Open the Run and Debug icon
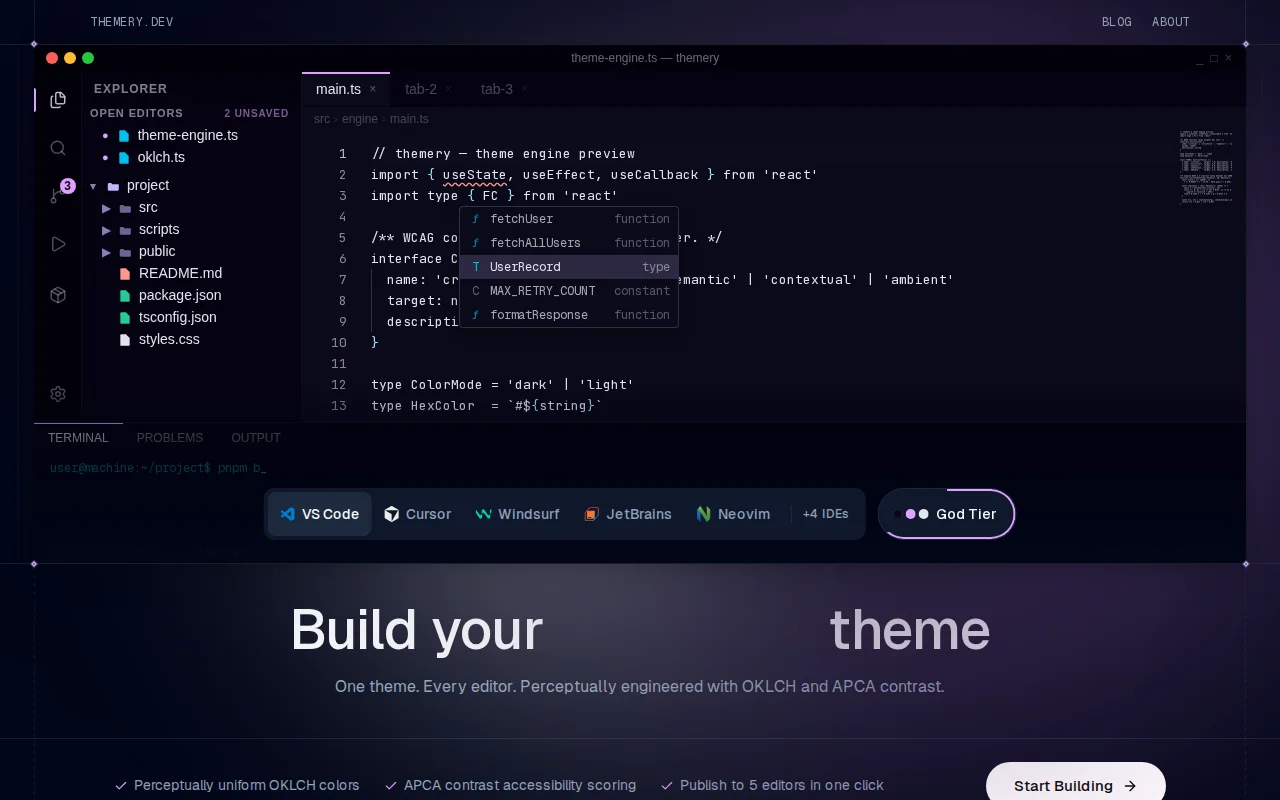Image resolution: width=1280 pixels, height=800 pixels. (58, 244)
